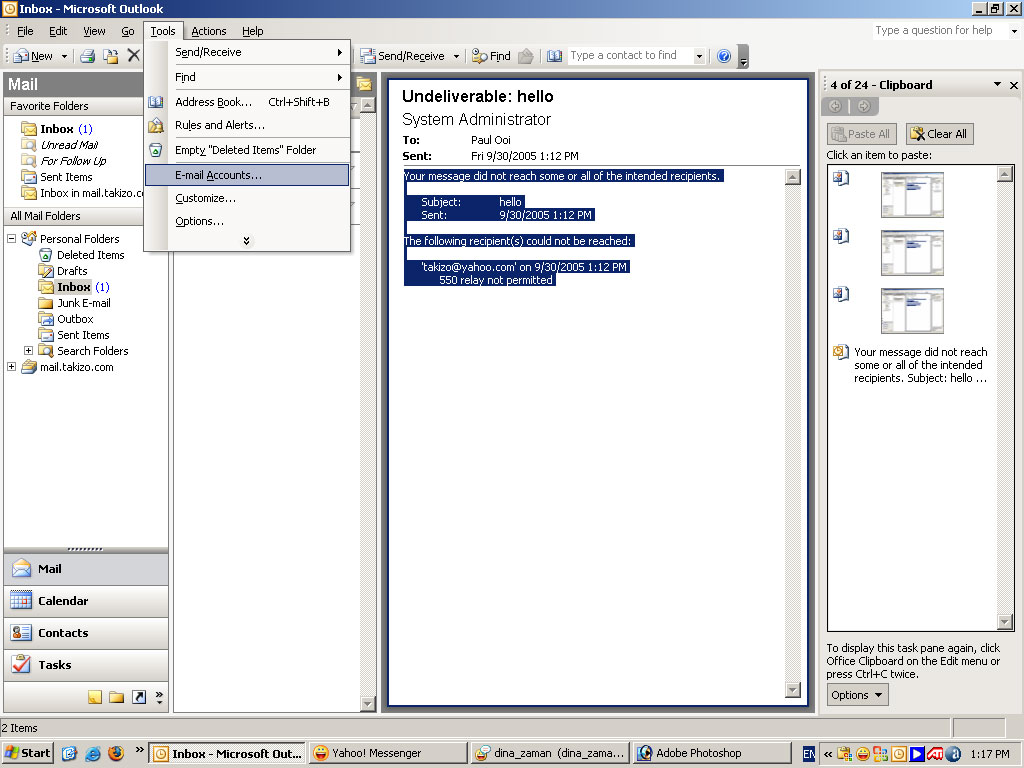Open the Help menu
The image size is (1024, 768).
coord(253,31)
